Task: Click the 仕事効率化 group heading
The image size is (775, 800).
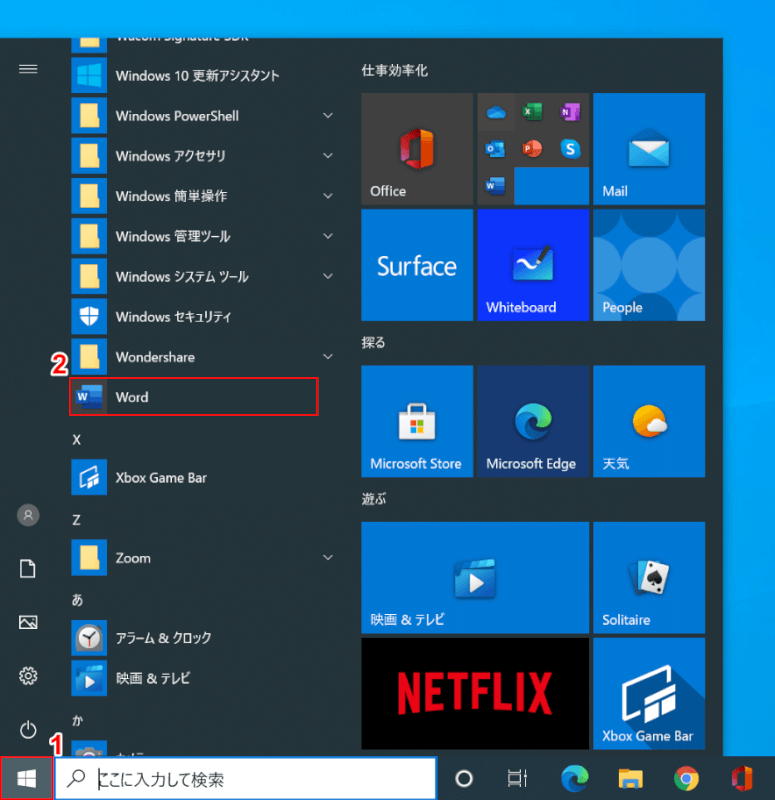Action: point(394,70)
